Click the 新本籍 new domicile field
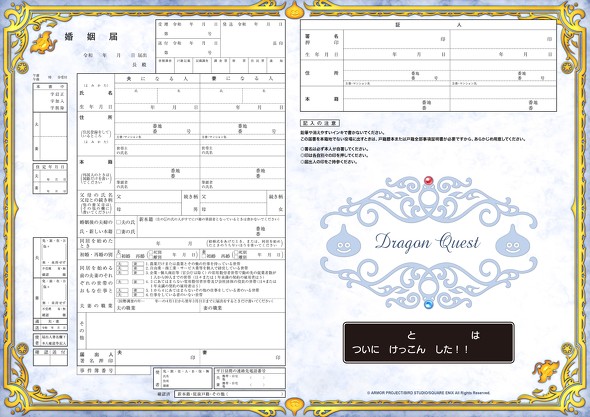The image size is (590, 417). [x=211, y=227]
